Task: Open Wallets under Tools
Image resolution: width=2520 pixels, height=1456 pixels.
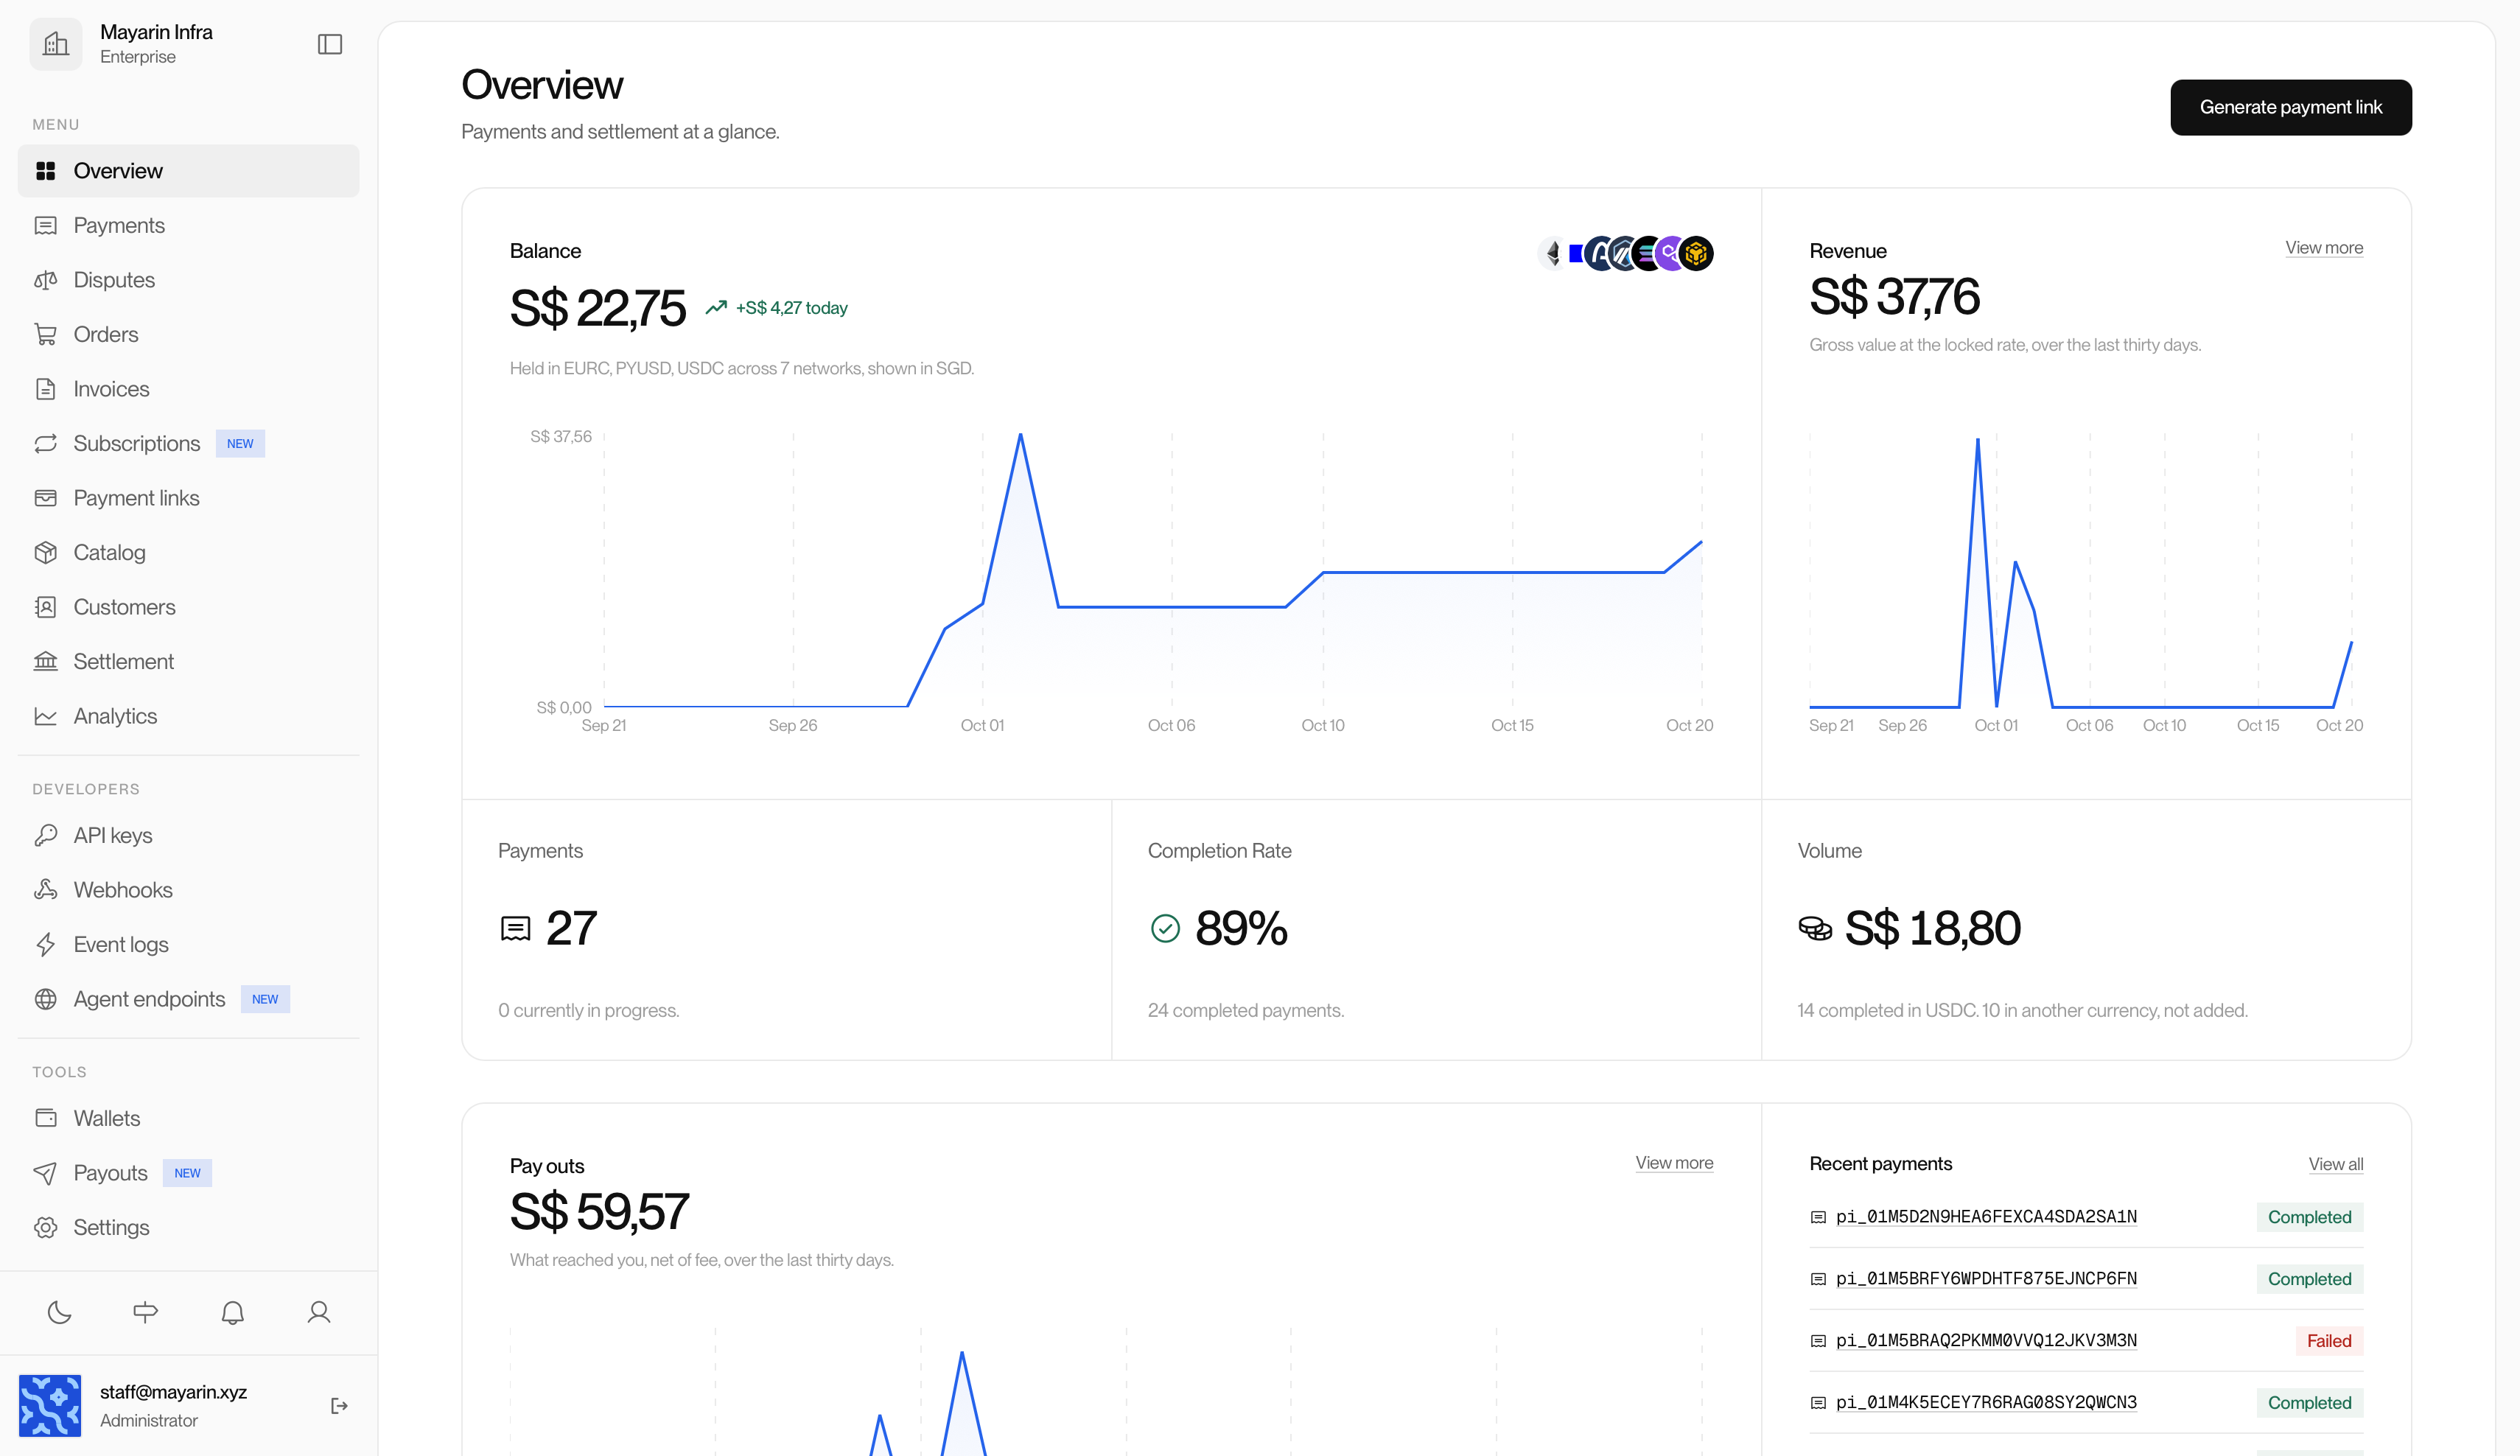Action: 189,1118
